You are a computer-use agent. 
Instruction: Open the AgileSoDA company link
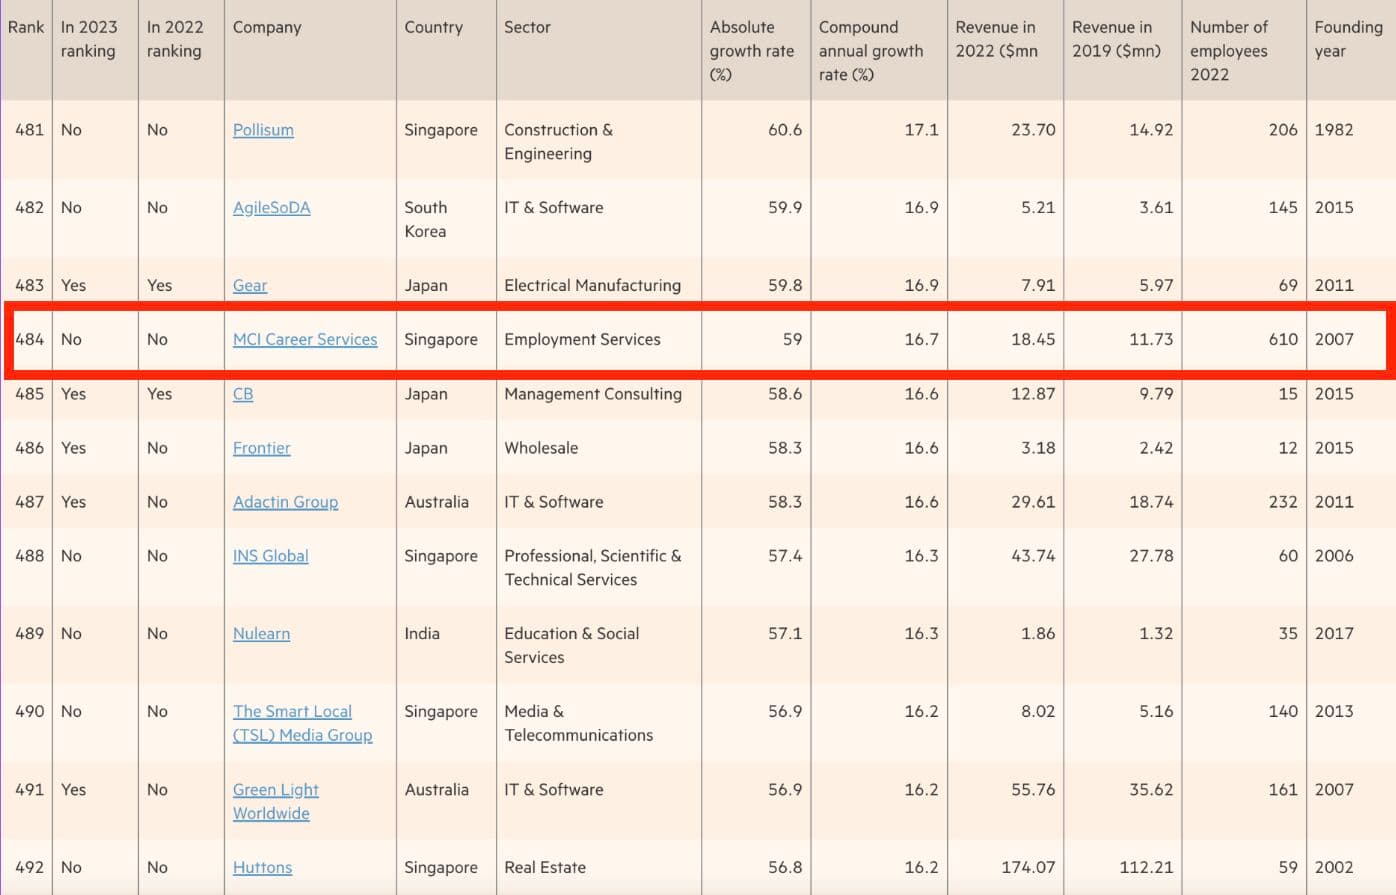pos(271,208)
